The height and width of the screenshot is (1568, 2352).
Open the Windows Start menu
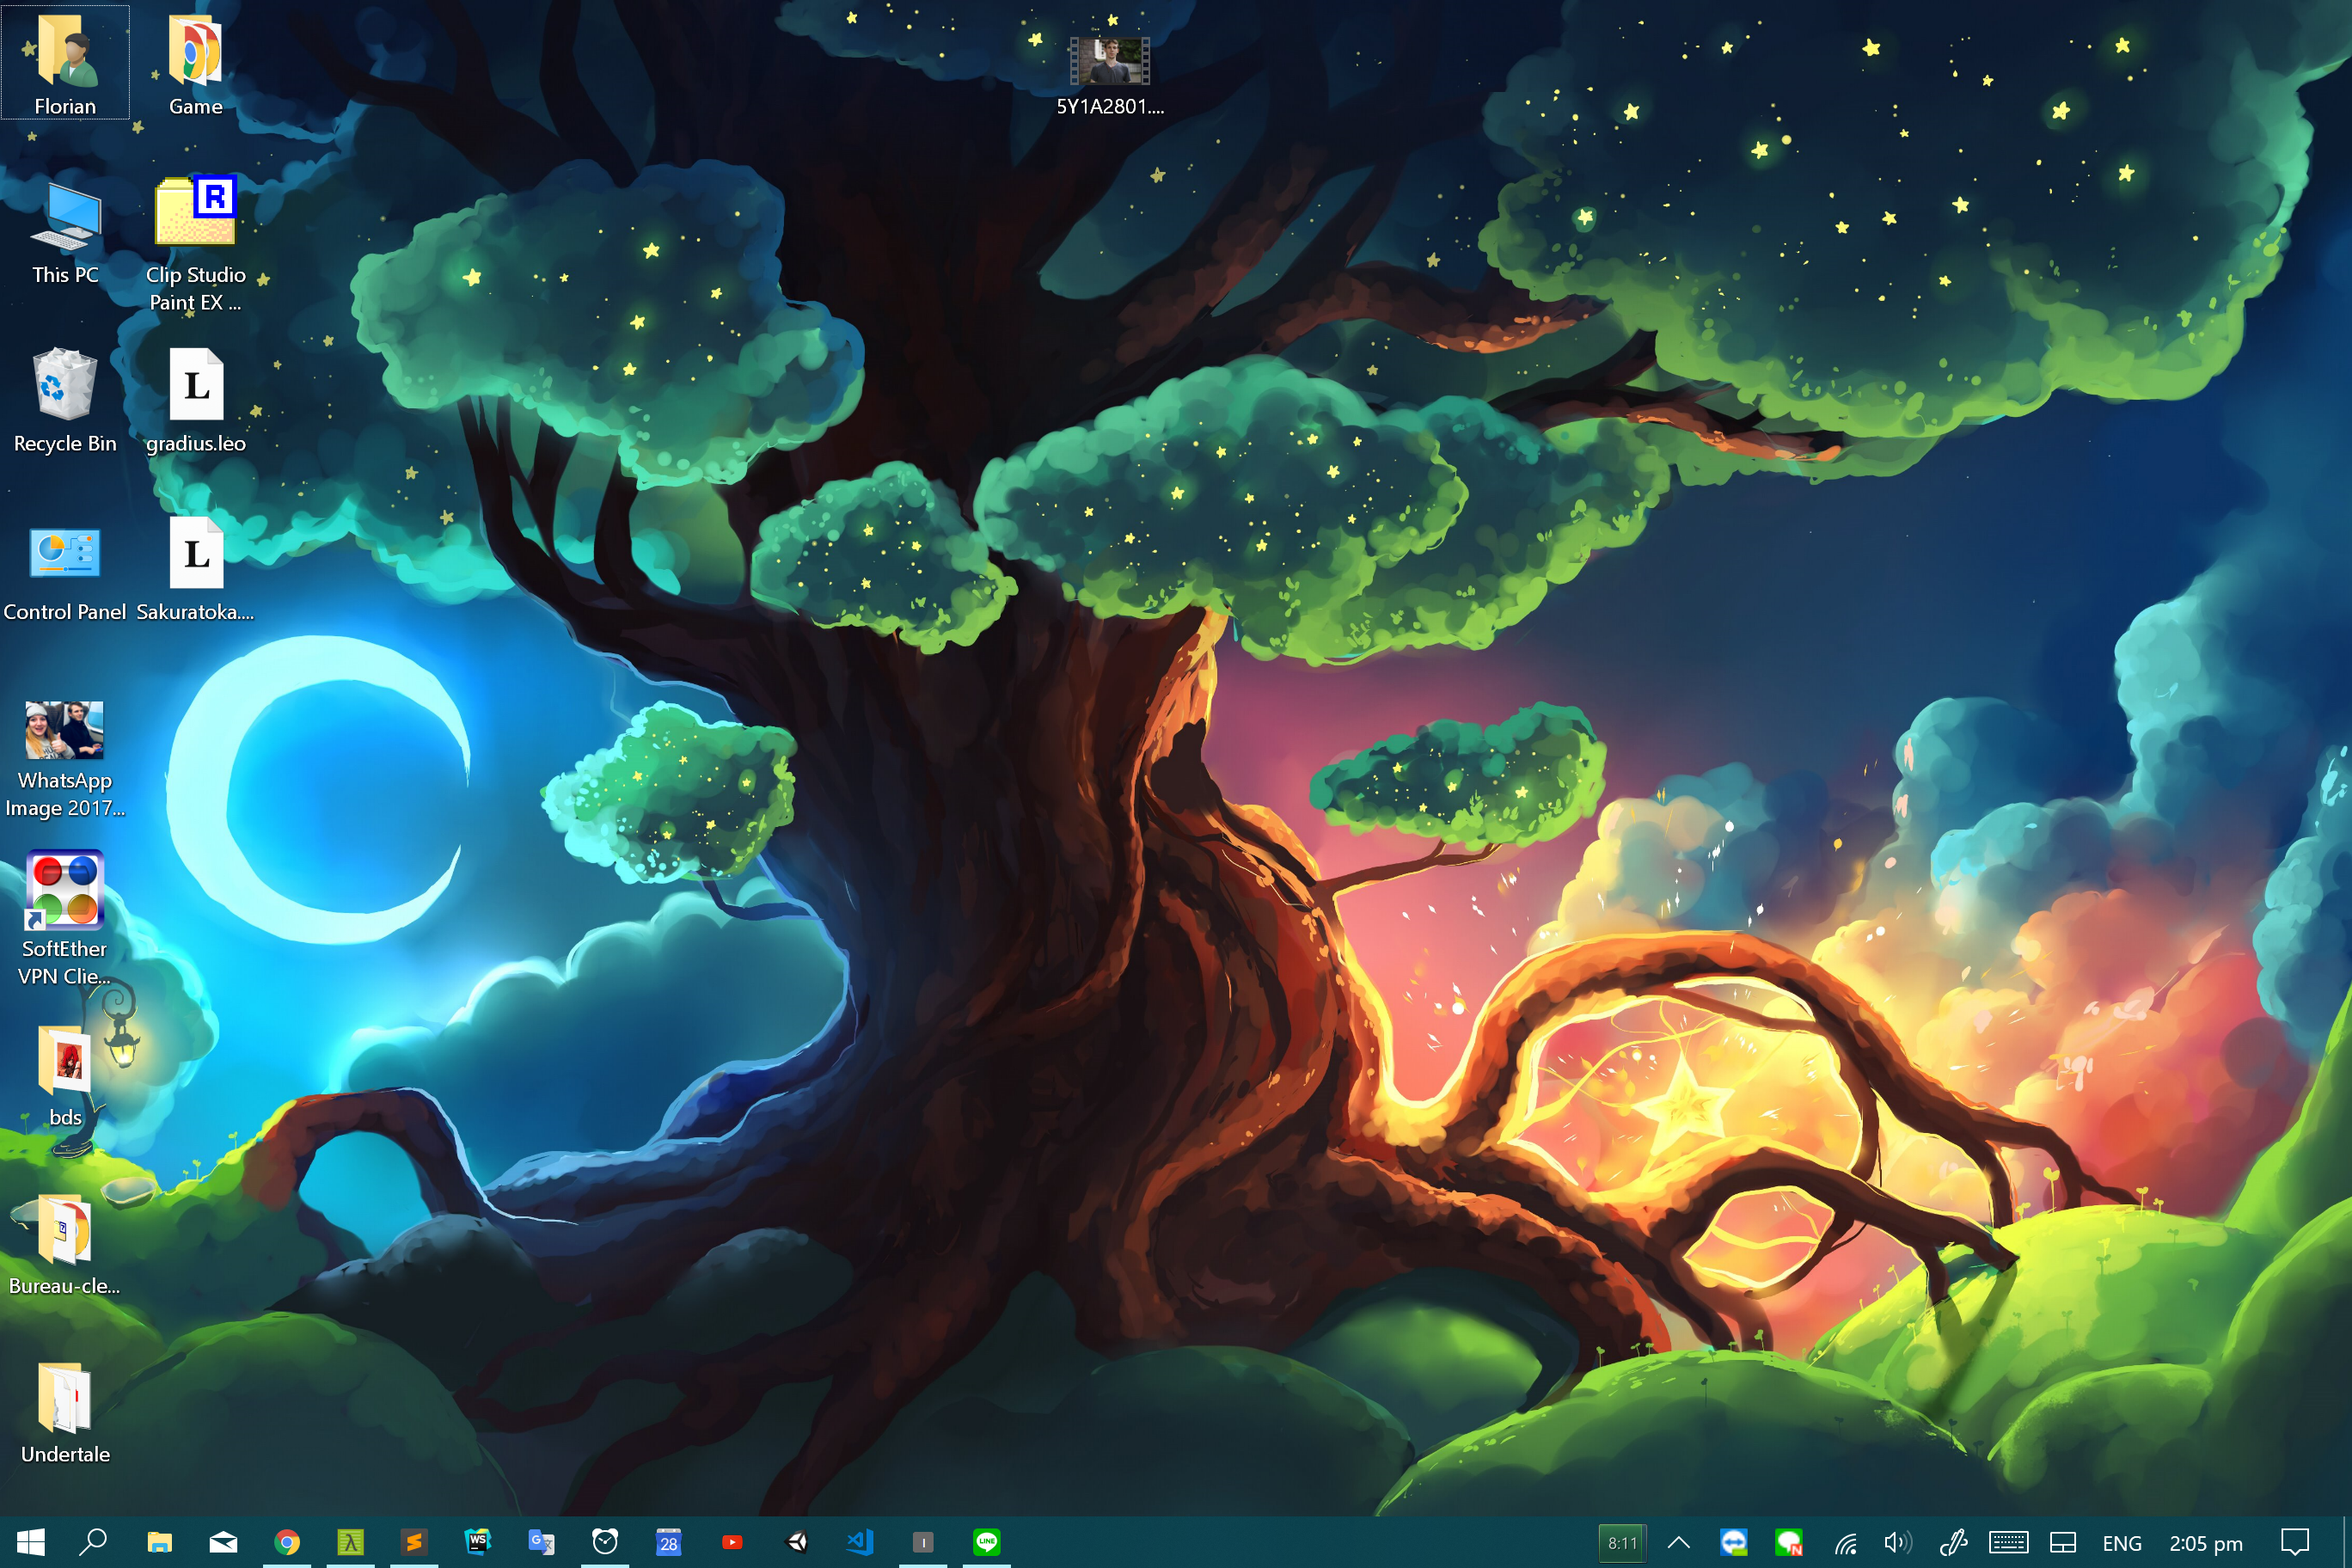(30, 1542)
